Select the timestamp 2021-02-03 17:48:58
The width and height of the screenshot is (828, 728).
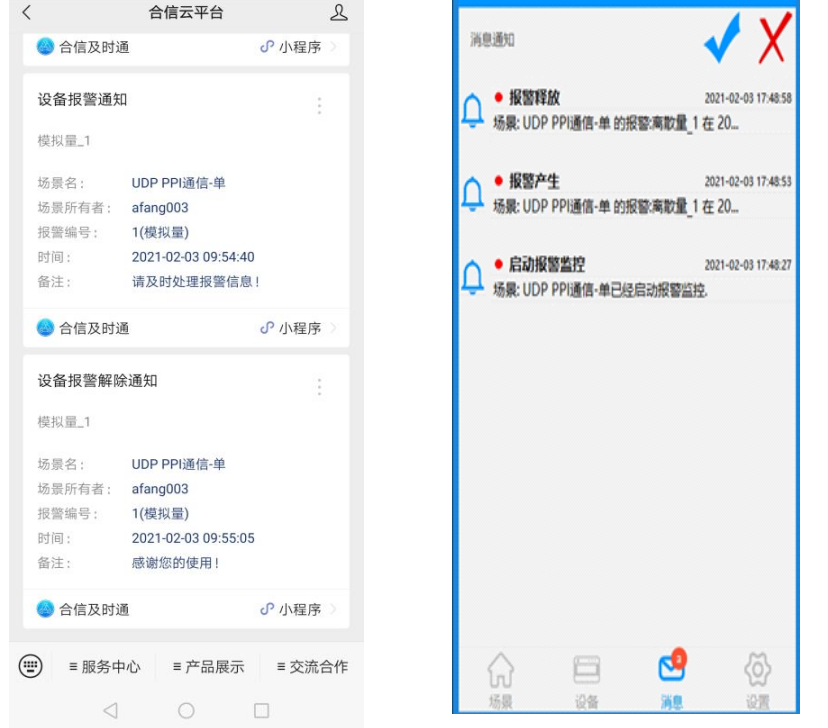point(748,98)
